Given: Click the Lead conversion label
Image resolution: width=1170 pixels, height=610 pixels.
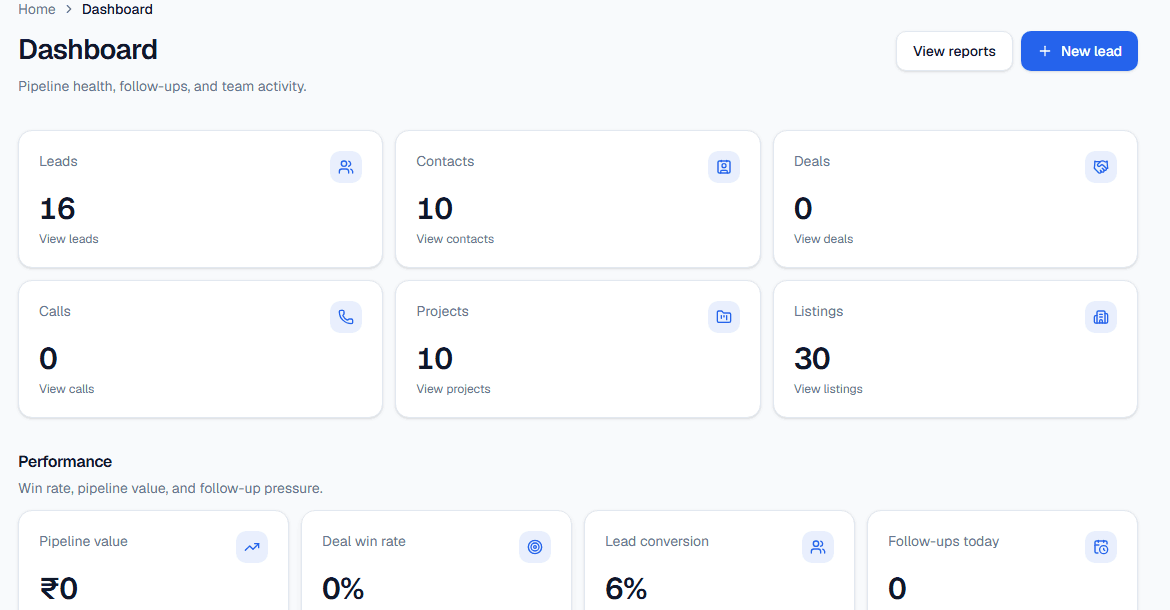Looking at the screenshot, I should [x=657, y=541].
